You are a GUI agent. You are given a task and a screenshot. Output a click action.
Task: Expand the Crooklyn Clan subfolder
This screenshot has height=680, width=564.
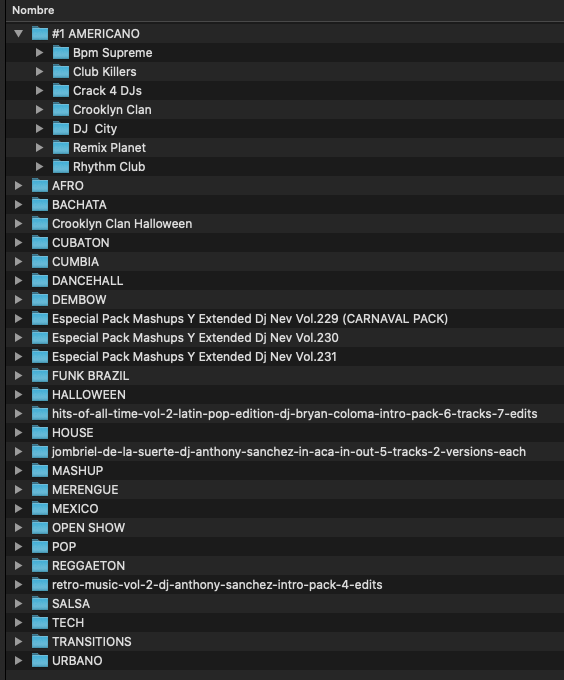pyautogui.click(x=39, y=110)
